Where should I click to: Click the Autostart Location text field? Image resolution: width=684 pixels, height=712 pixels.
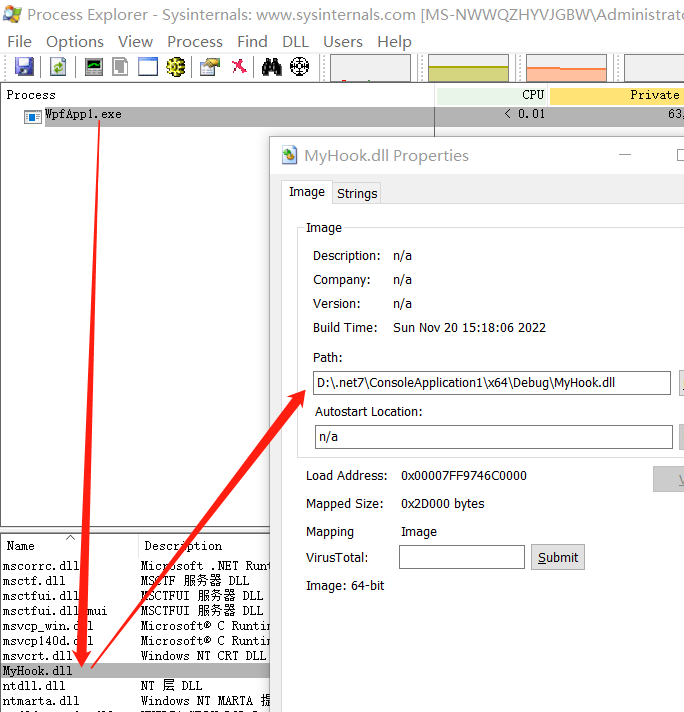click(x=493, y=437)
